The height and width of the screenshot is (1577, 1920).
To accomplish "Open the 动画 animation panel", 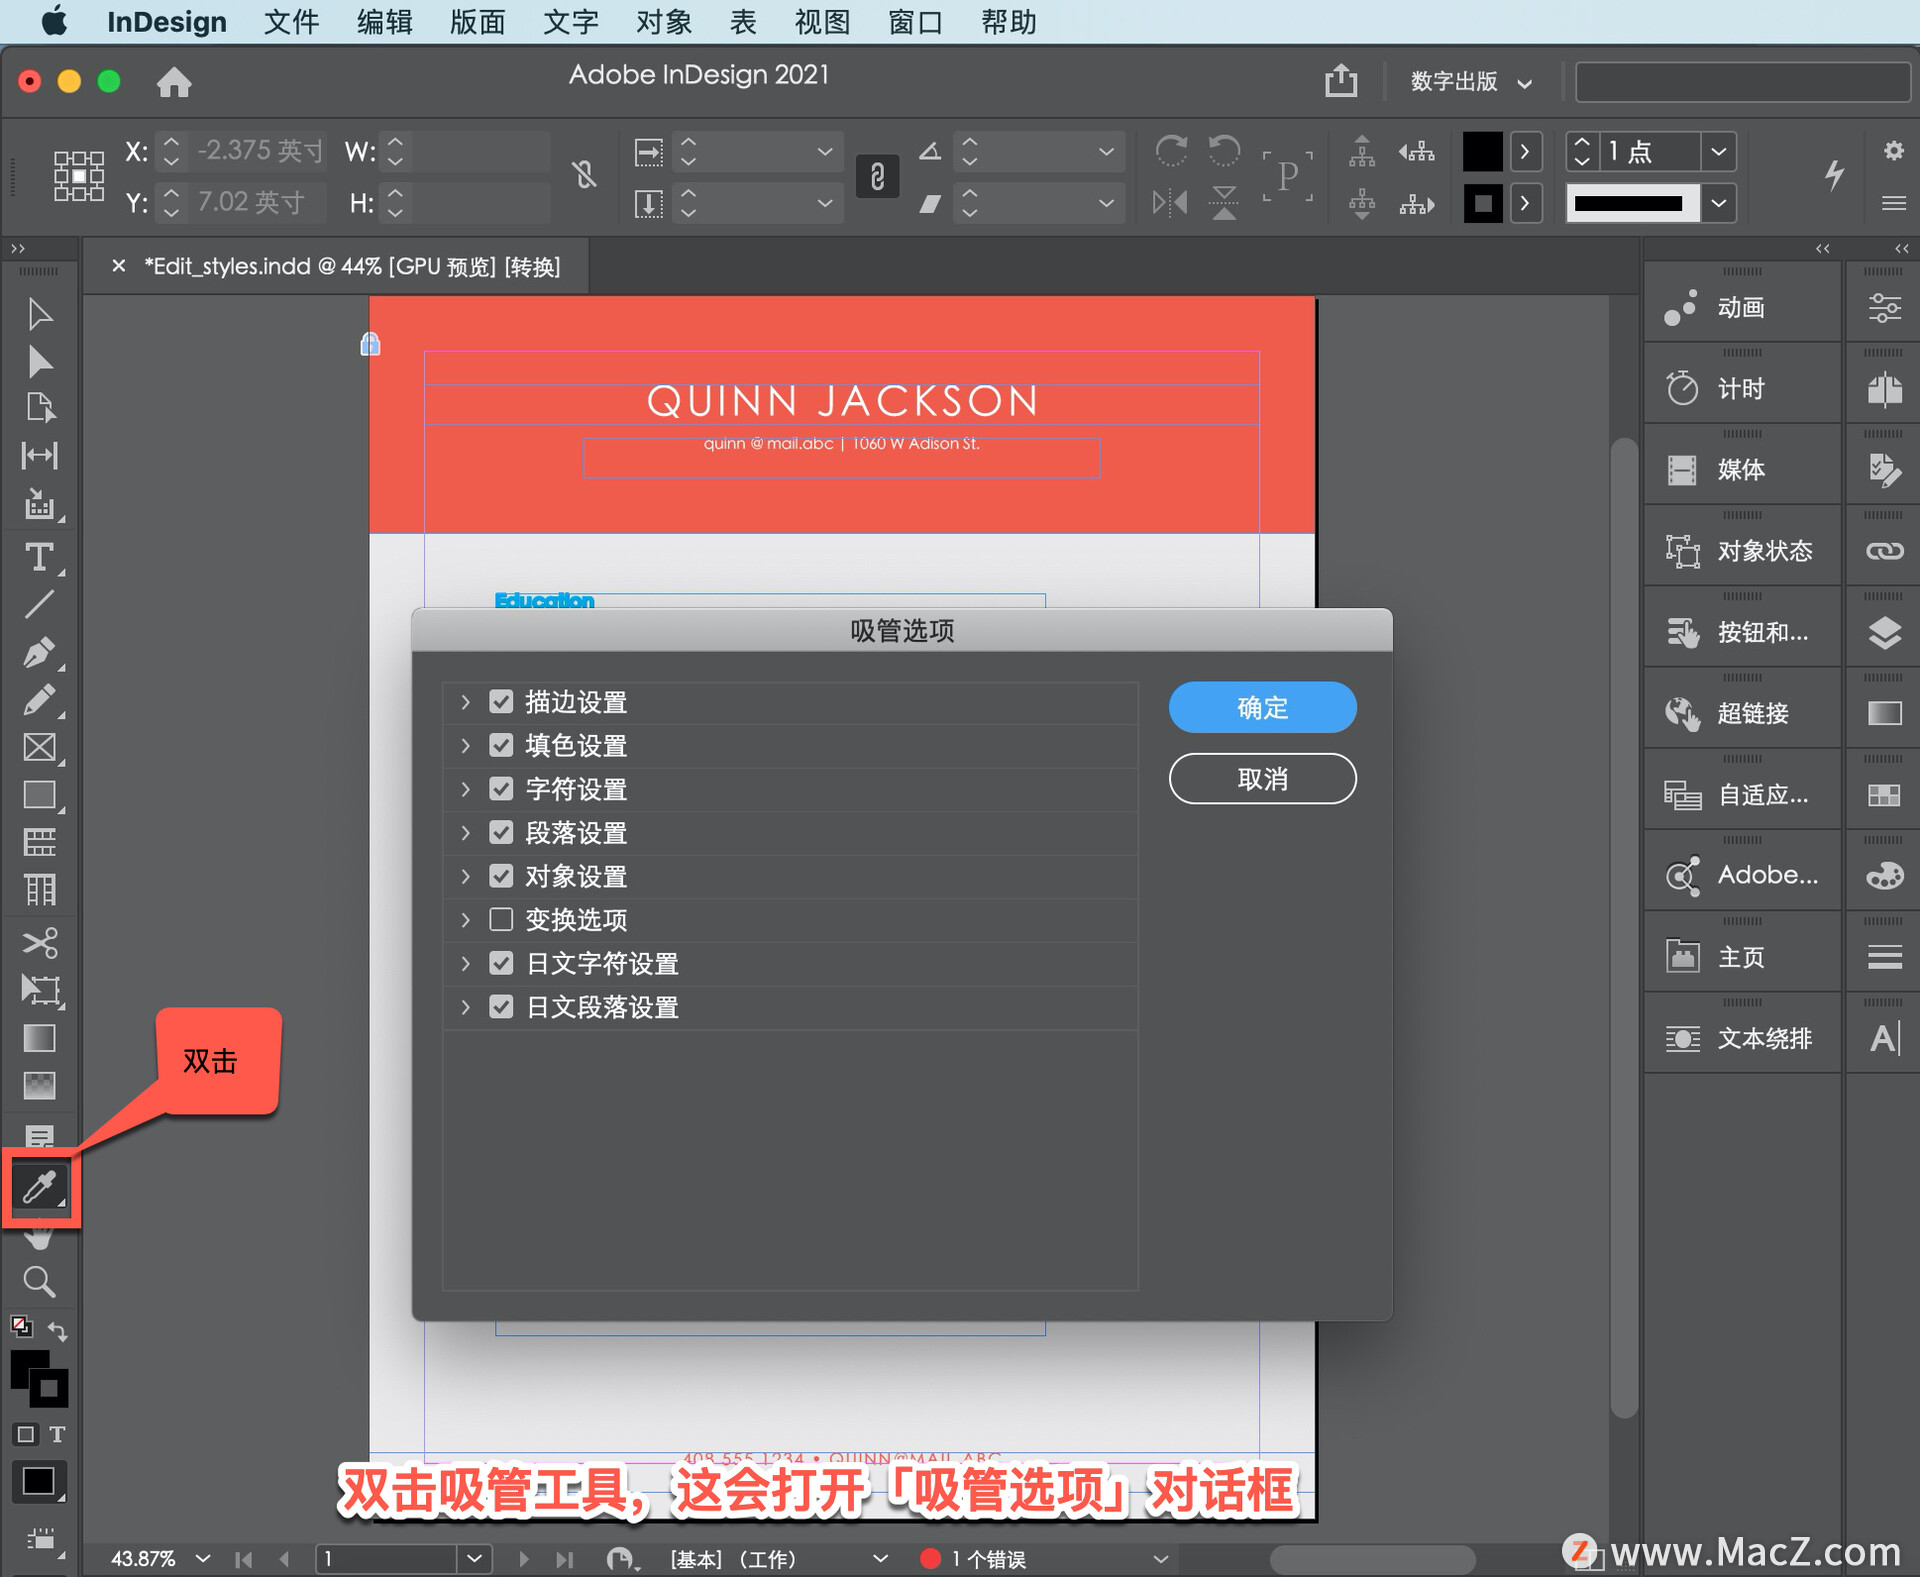I will [x=1741, y=308].
